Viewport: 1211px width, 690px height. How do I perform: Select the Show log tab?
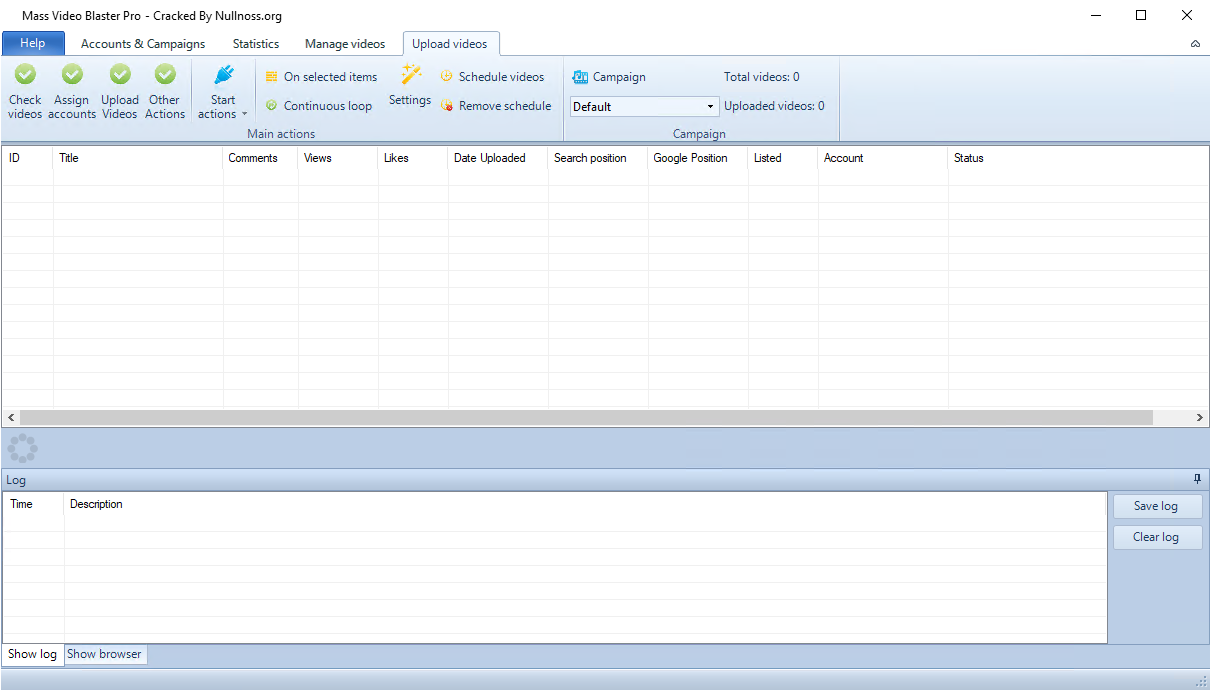coord(33,654)
